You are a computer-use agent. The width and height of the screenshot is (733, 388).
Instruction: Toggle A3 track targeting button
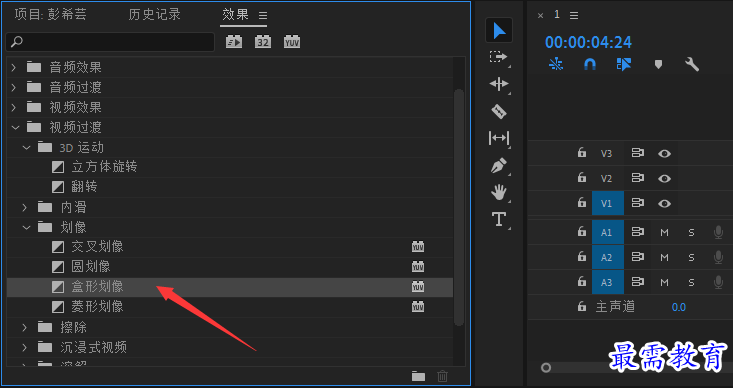608,282
